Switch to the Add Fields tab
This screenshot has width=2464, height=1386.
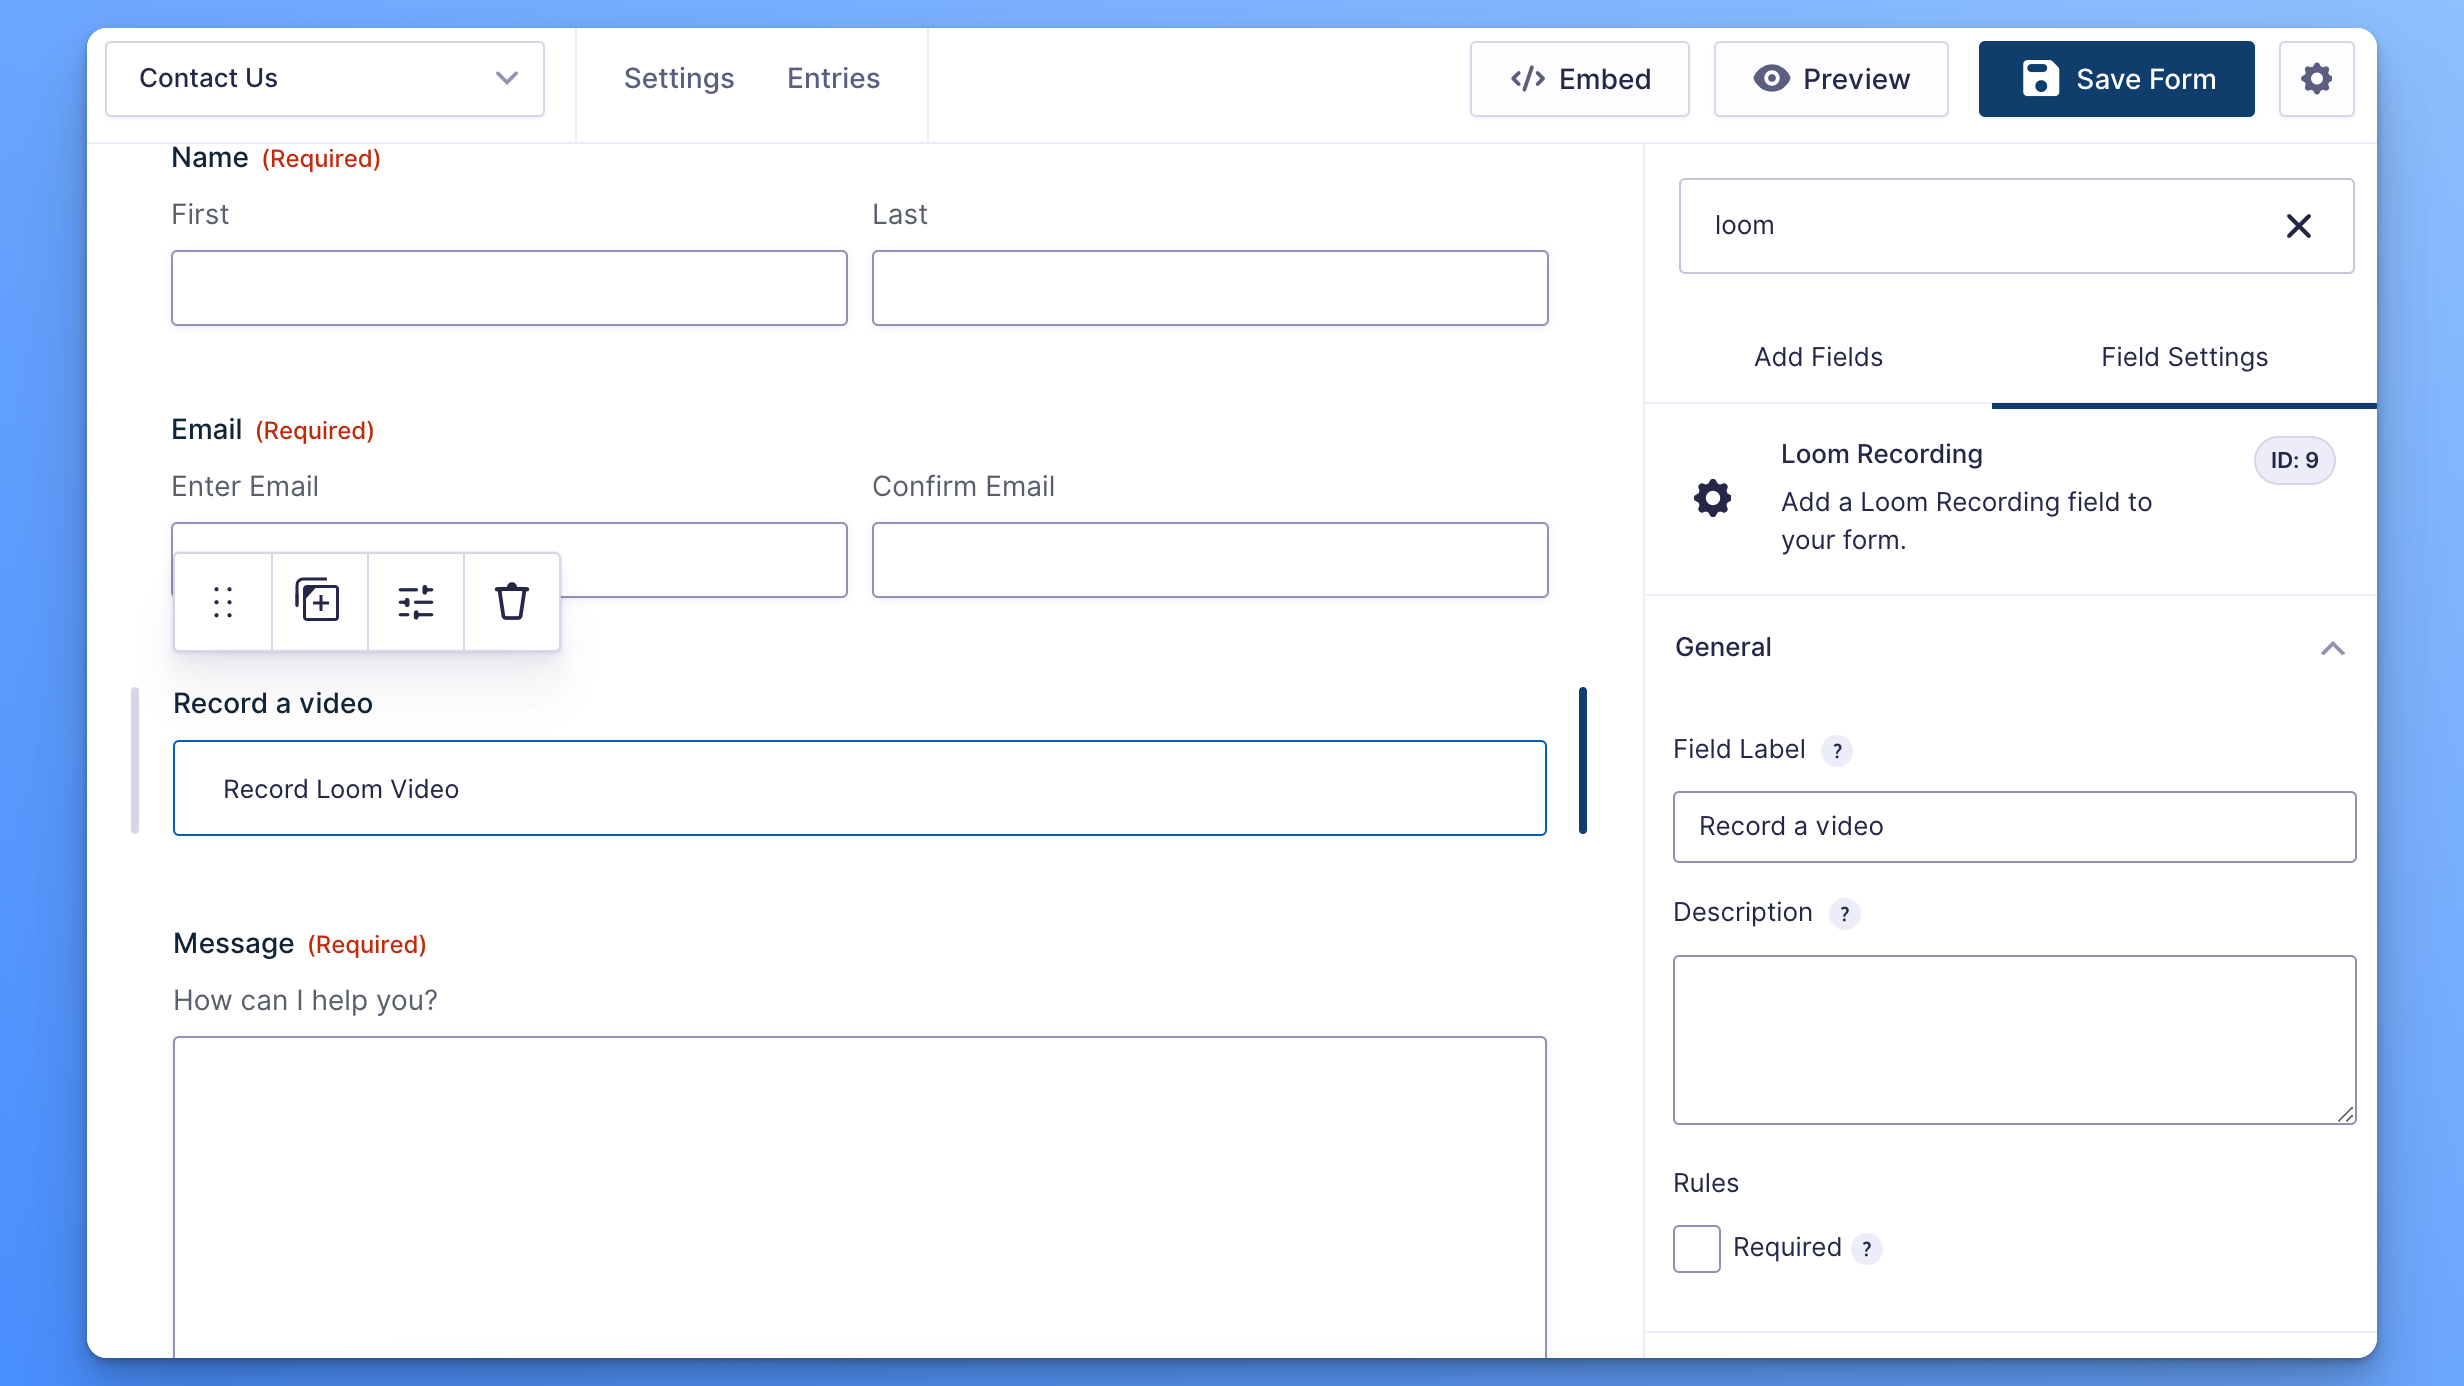pyautogui.click(x=1818, y=357)
